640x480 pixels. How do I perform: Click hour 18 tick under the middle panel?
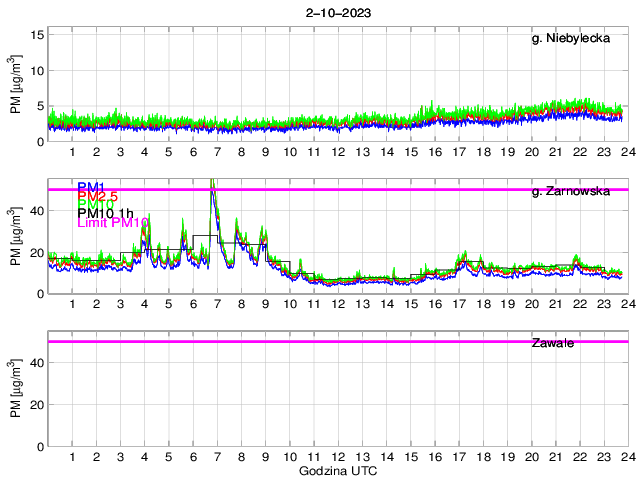coord(483,304)
